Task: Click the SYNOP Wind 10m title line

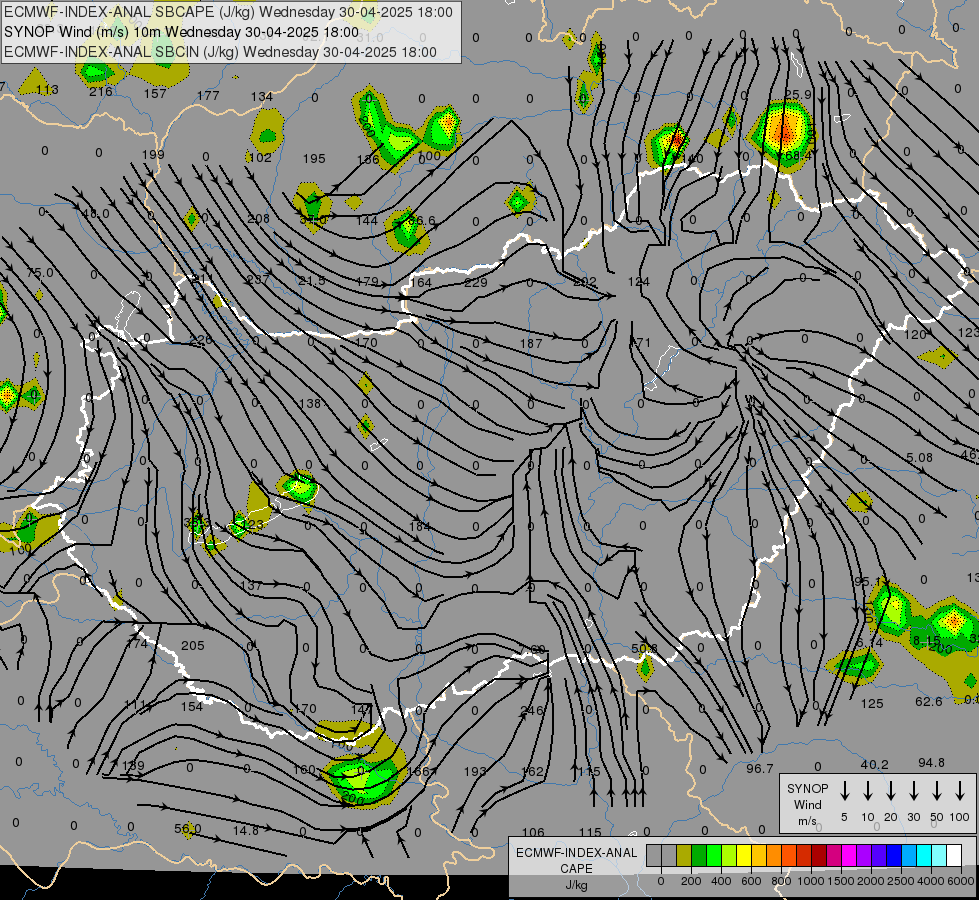Action: click(181, 32)
